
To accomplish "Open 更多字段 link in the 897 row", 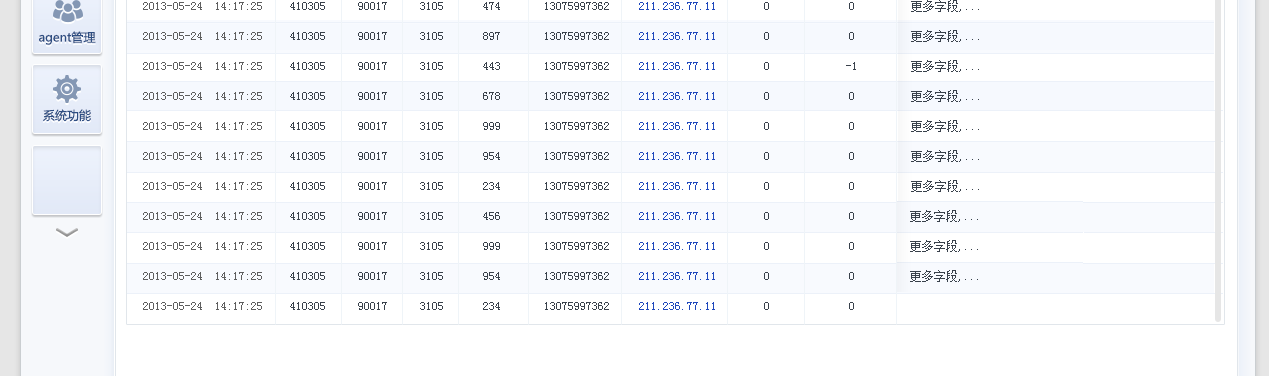I will (945, 36).
